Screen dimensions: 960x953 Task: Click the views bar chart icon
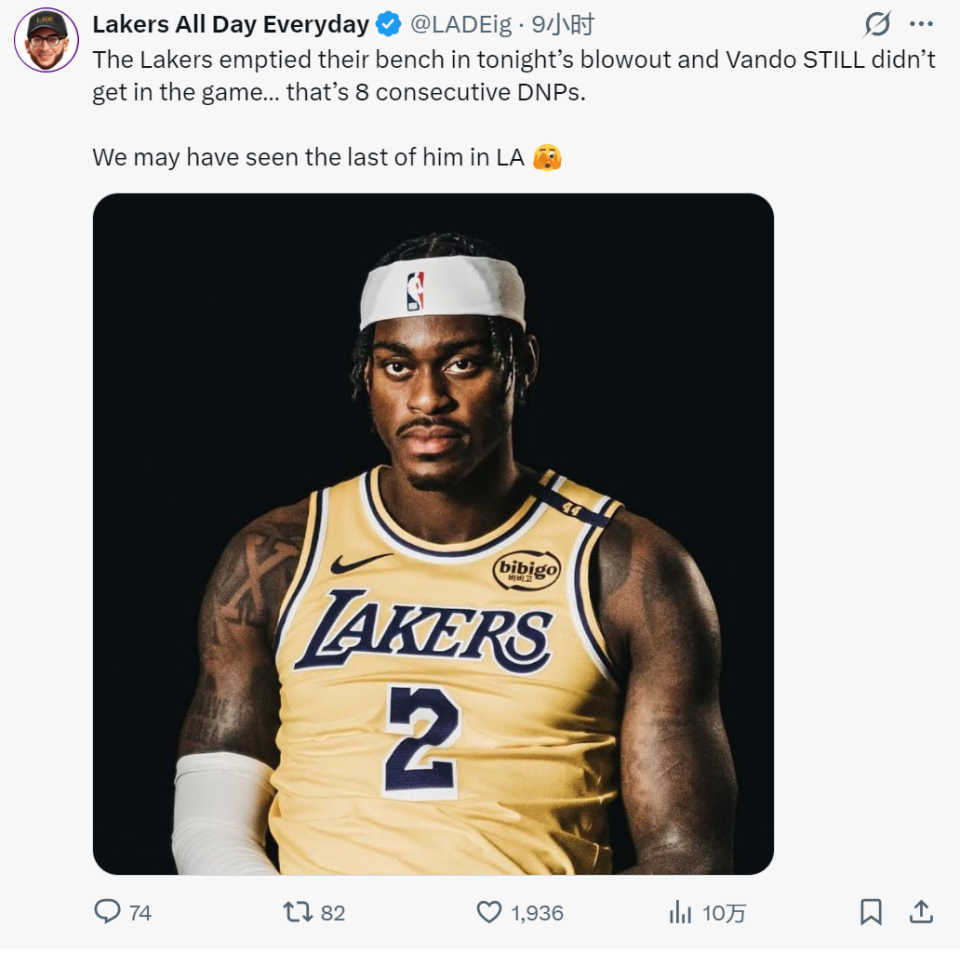point(680,911)
